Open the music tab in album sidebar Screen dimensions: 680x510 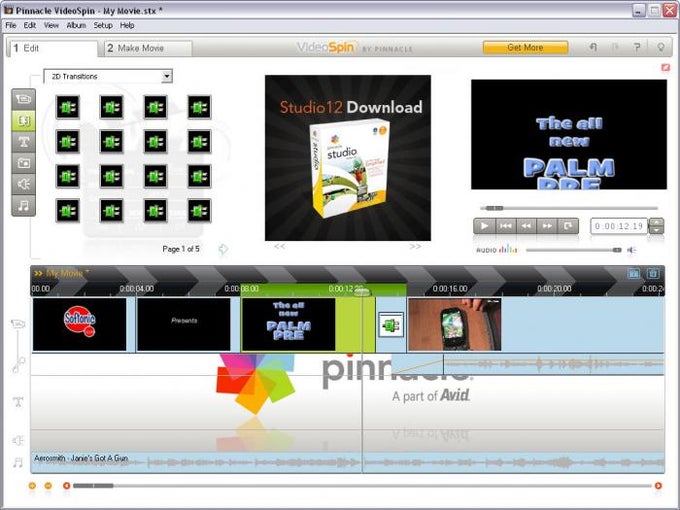point(23,205)
